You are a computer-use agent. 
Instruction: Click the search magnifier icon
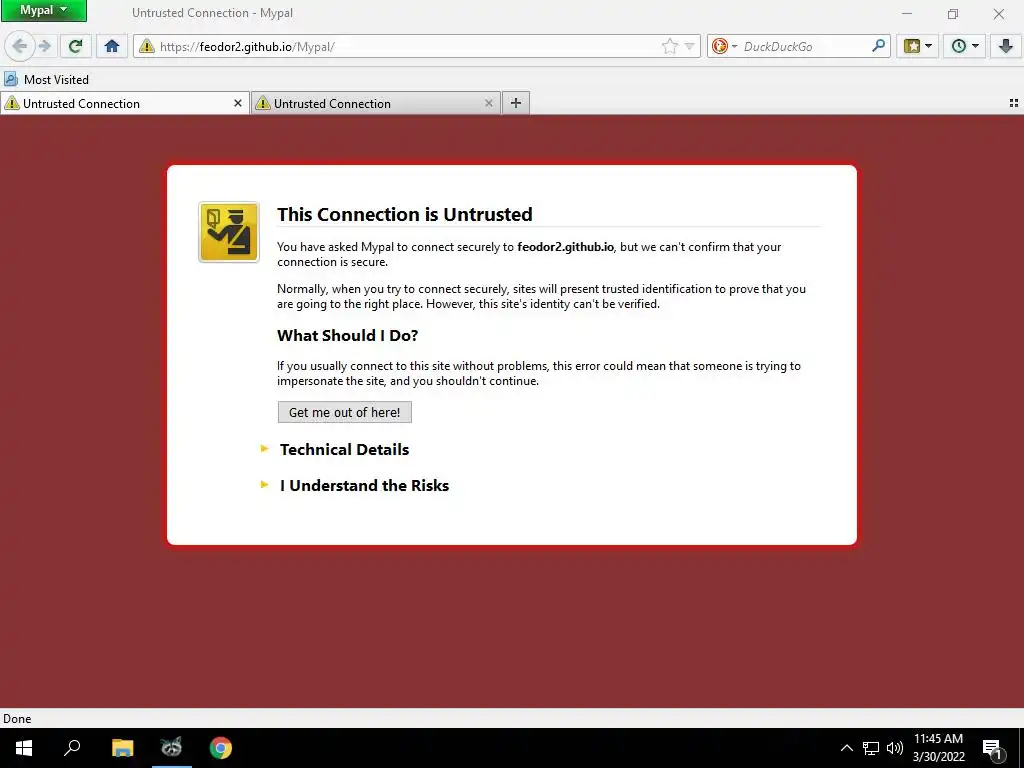[878, 46]
